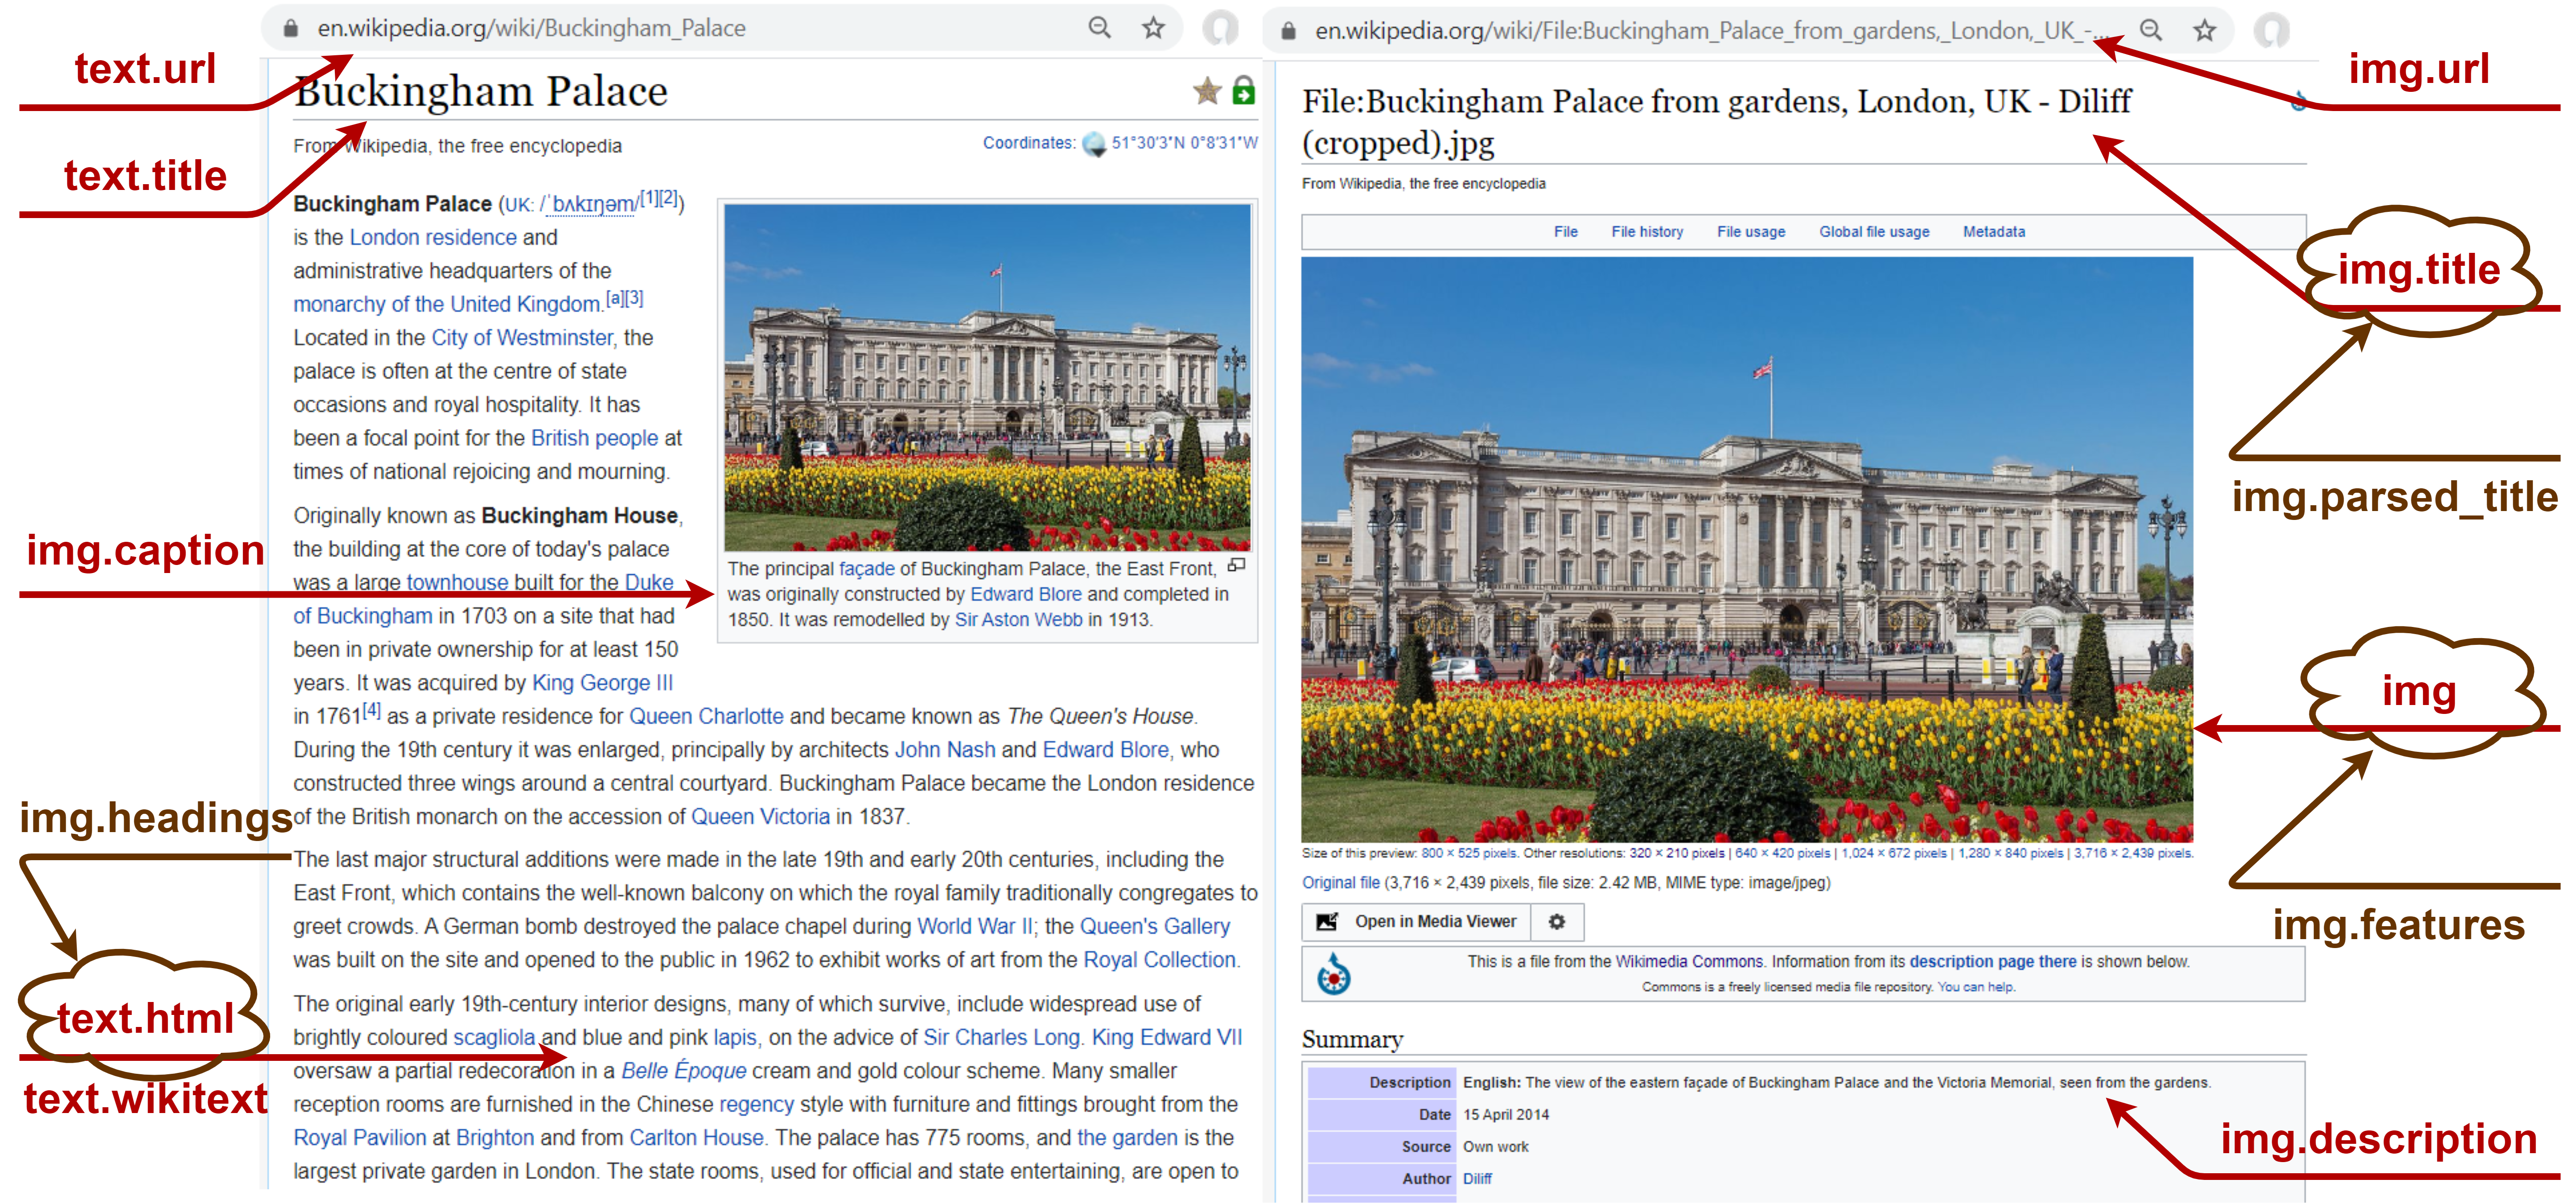The height and width of the screenshot is (1204, 2576).
Task: Open media viewer settings gear
Action: click(x=1556, y=922)
